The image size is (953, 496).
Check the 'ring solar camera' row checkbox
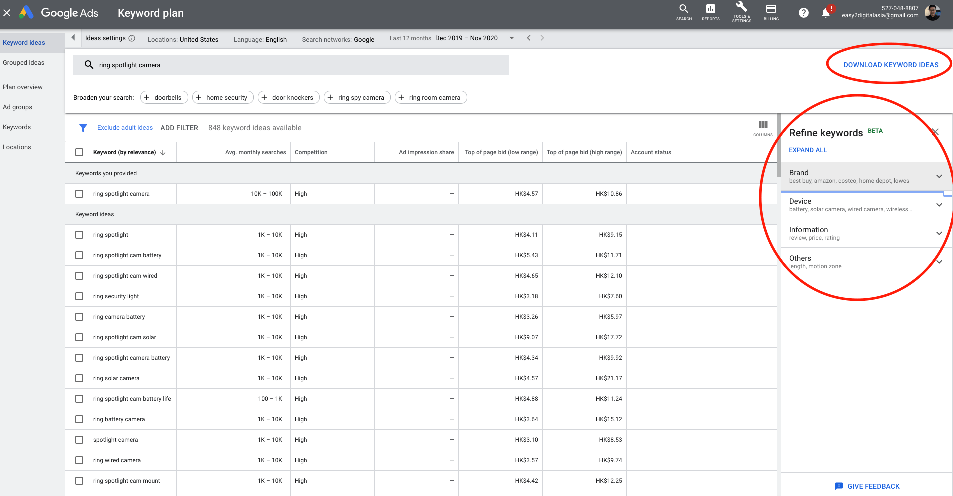79,378
